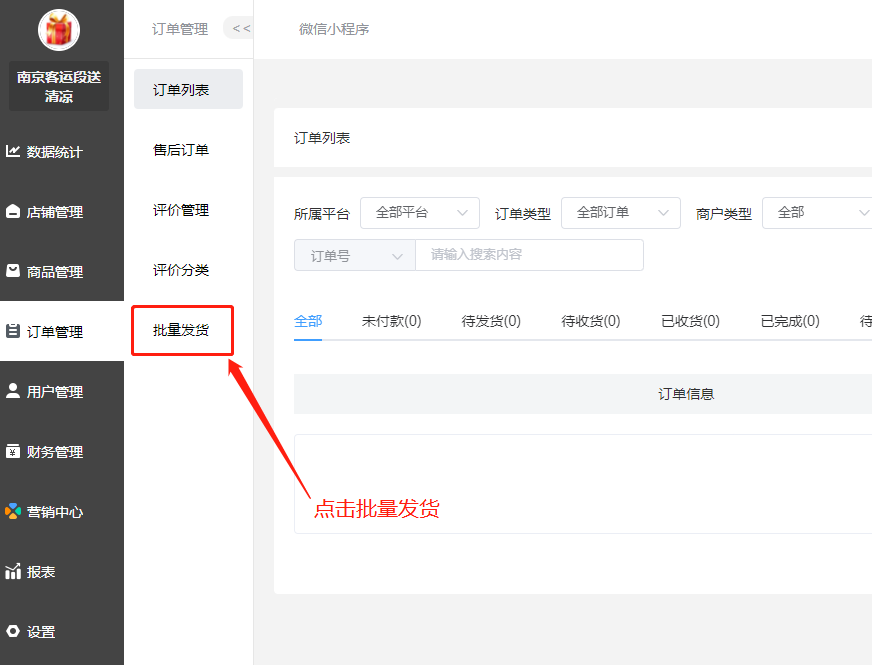Open 商品管理 in sidebar
Viewport: 872px width, 665px height.
(62, 271)
